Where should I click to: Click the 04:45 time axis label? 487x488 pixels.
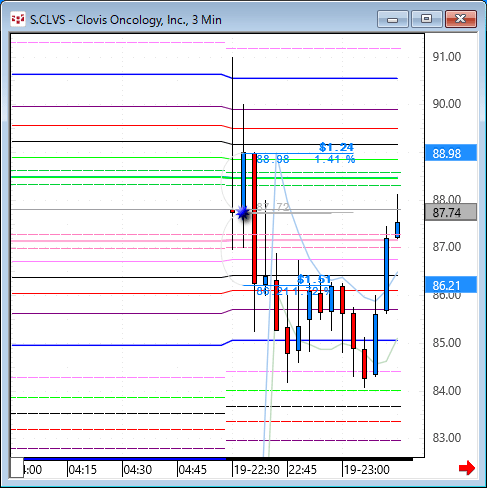193,470
